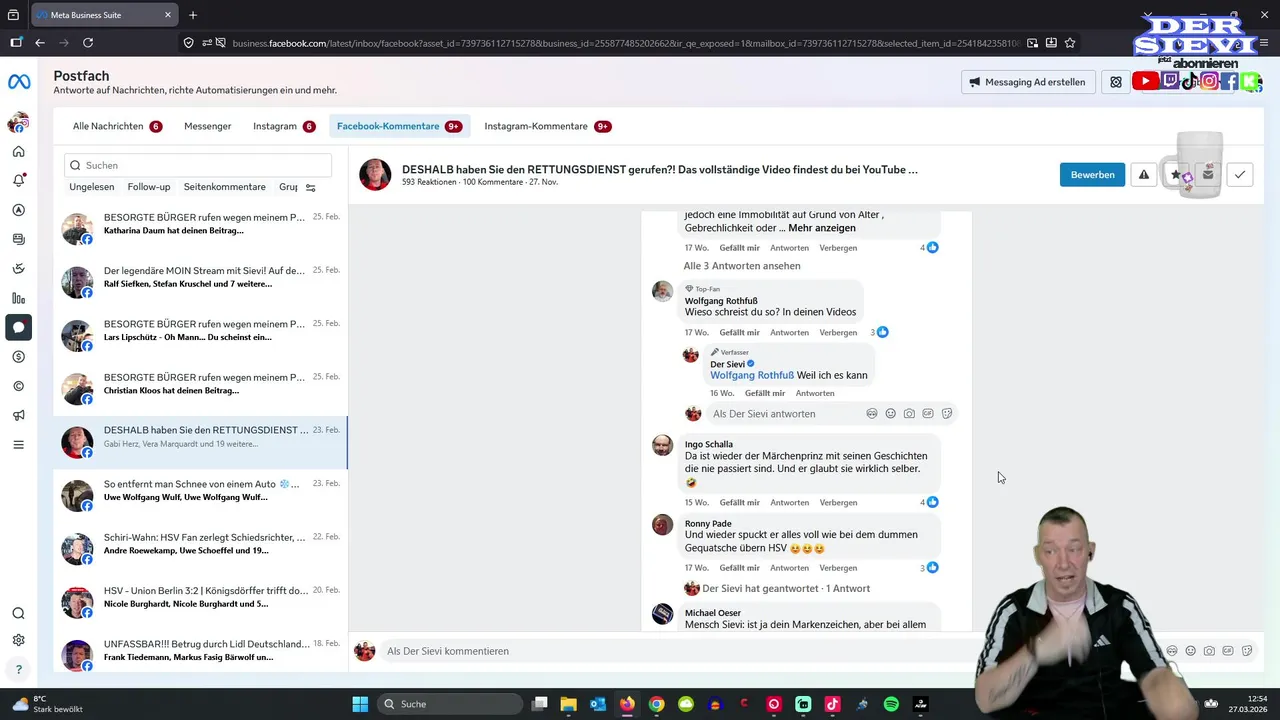Open the Schiri-Wahn HSV Fan conversation

pos(200,550)
